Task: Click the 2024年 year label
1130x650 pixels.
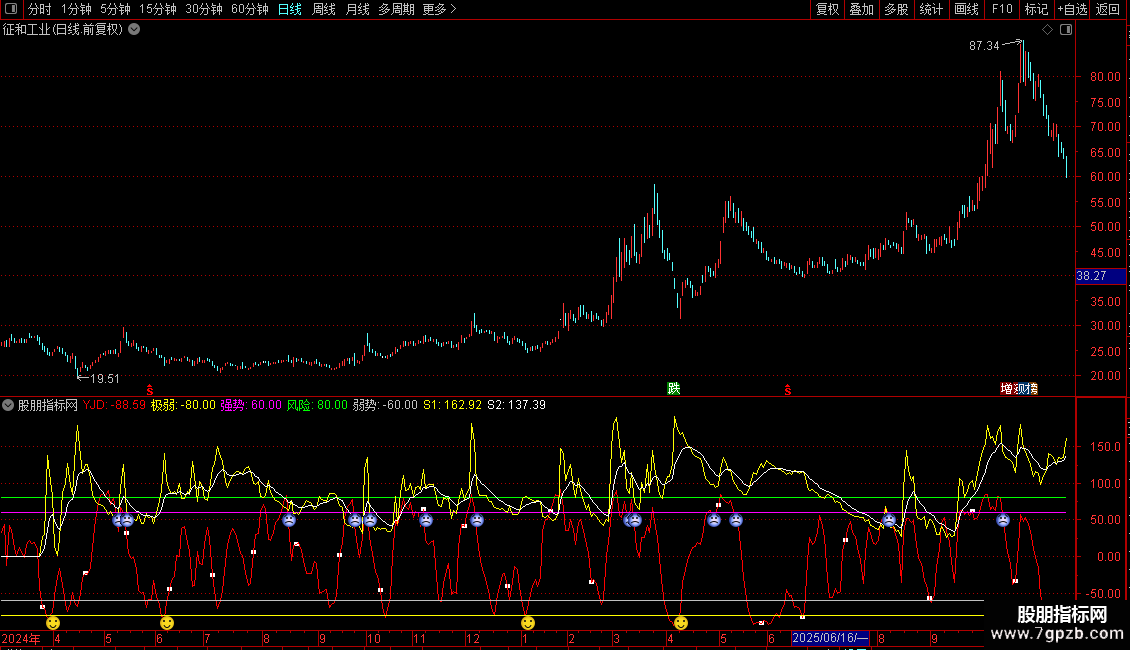Action: tap(22, 638)
